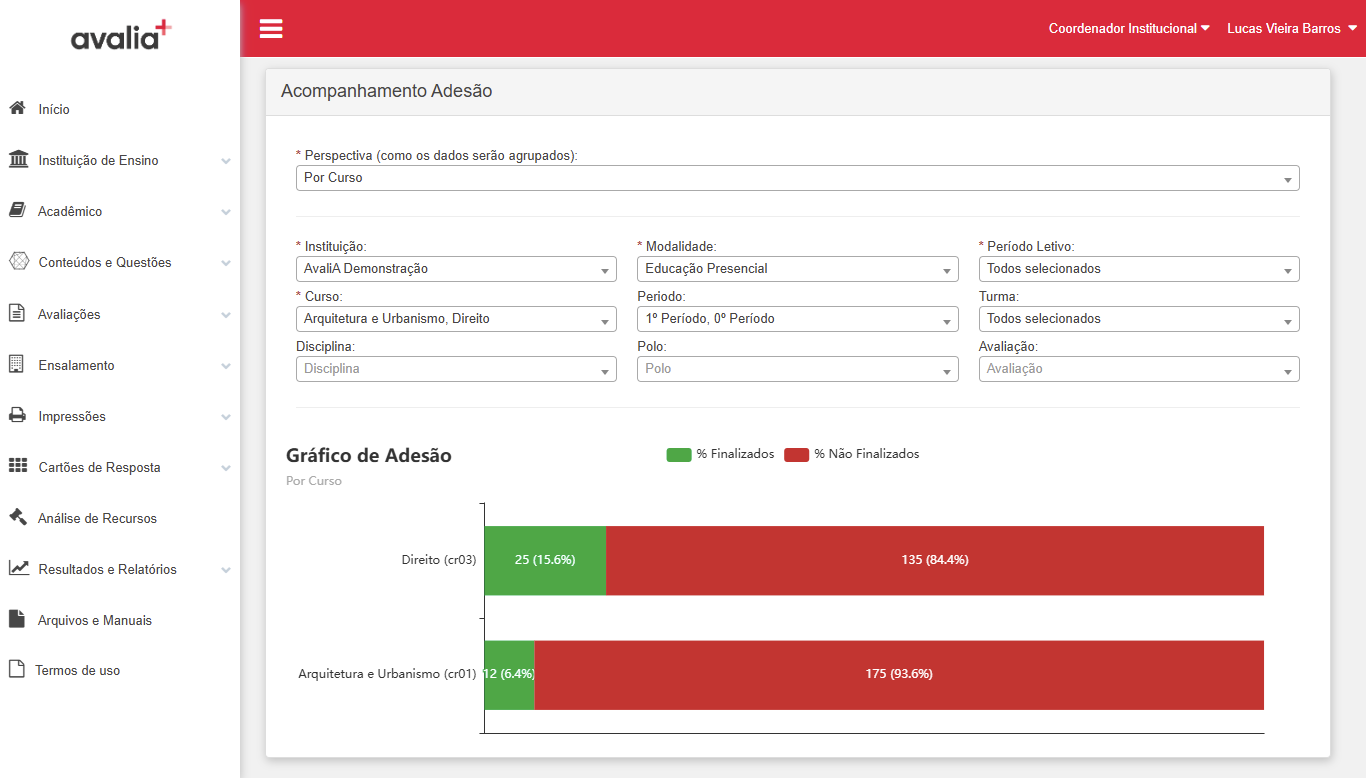Click the Acadêmico book icon
Image resolution: width=1366 pixels, height=779 pixels.
[x=17, y=210]
